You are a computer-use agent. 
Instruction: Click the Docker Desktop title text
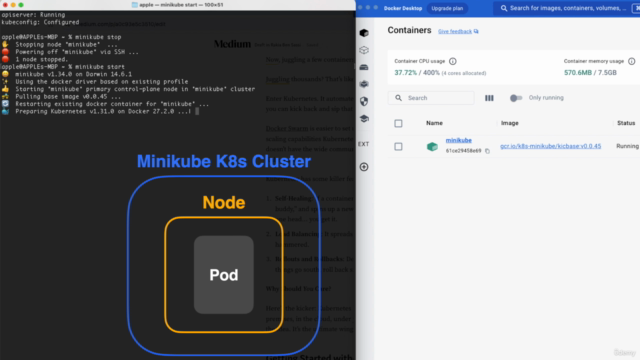coord(403,8)
